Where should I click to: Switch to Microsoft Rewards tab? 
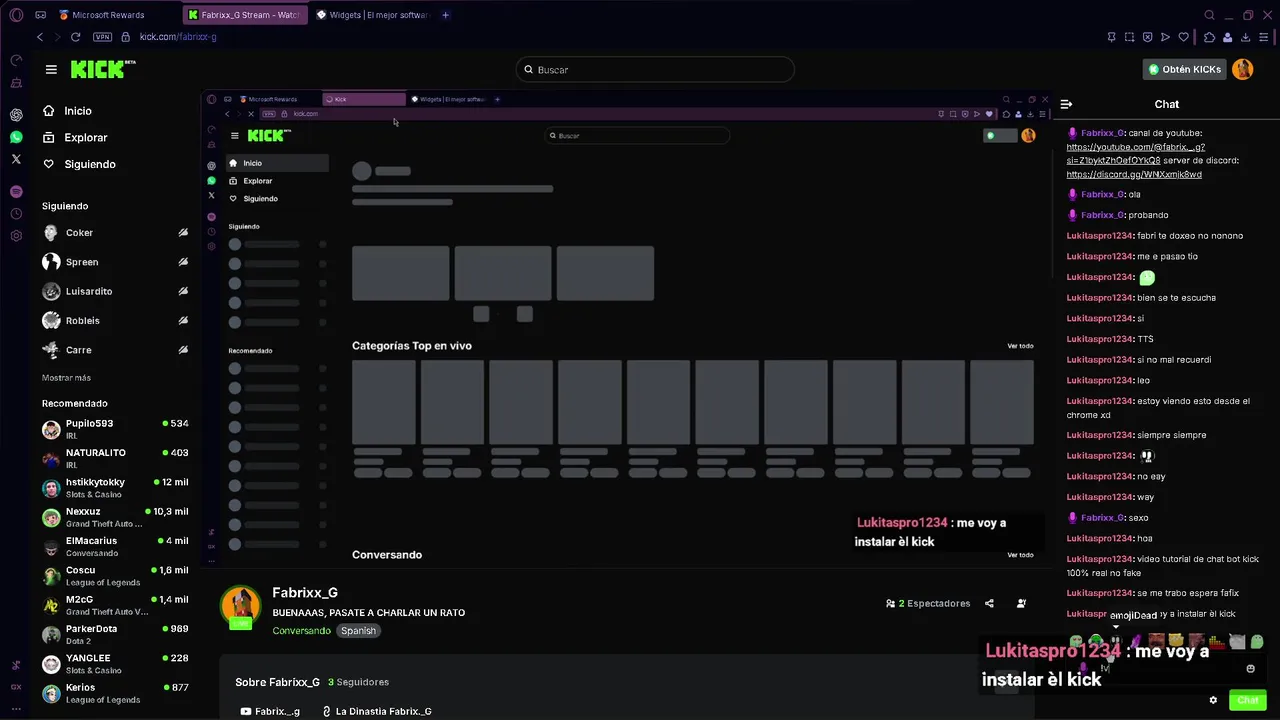click(x=102, y=15)
